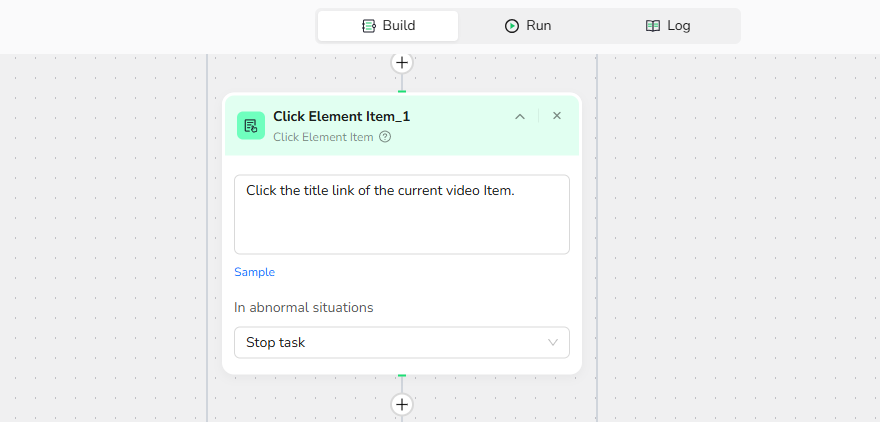Click the 'Click Element Item' subtitle text

[323, 137]
